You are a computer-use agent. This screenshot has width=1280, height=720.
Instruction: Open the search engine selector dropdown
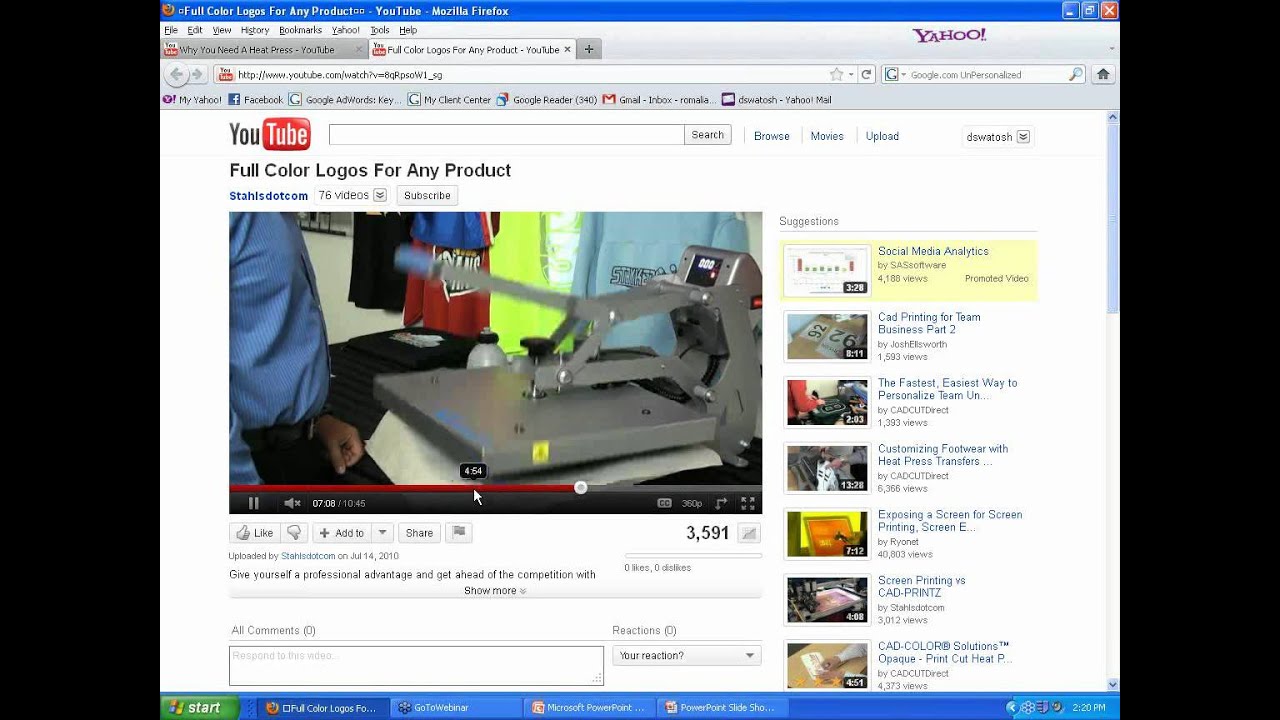click(x=894, y=74)
